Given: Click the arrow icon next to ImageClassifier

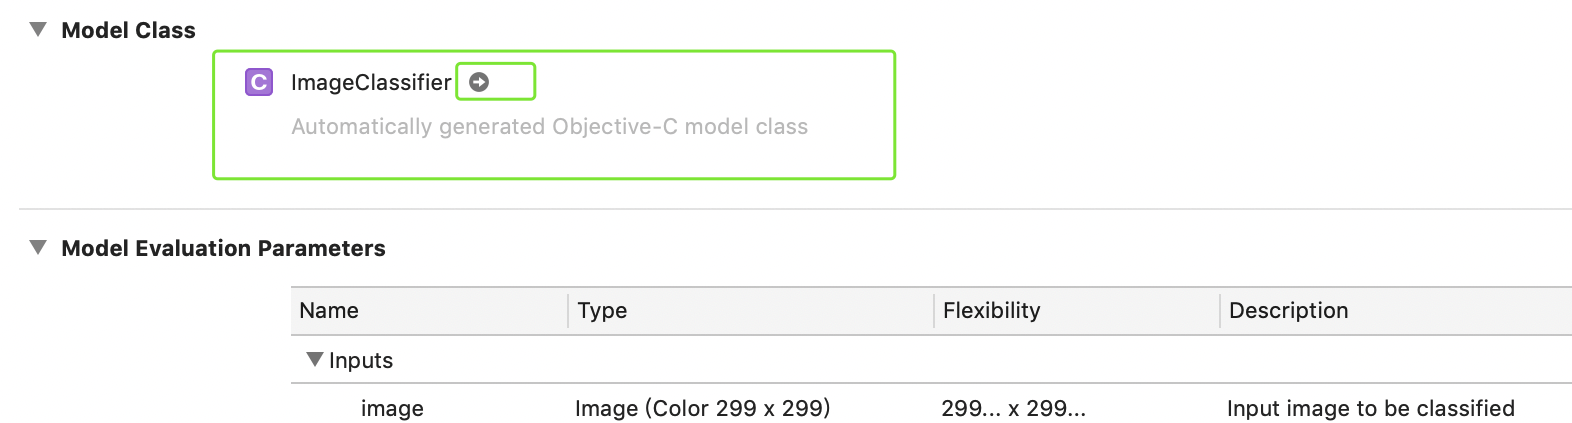Looking at the screenshot, I should coord(479,82).
